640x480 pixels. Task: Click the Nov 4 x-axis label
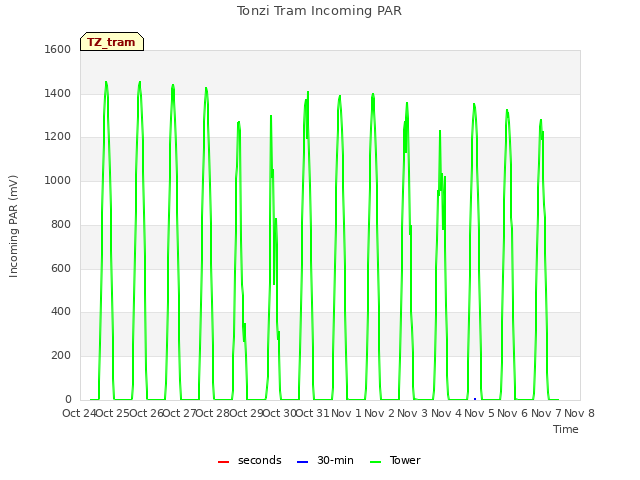pyautogui.click(x=446, y=413)
